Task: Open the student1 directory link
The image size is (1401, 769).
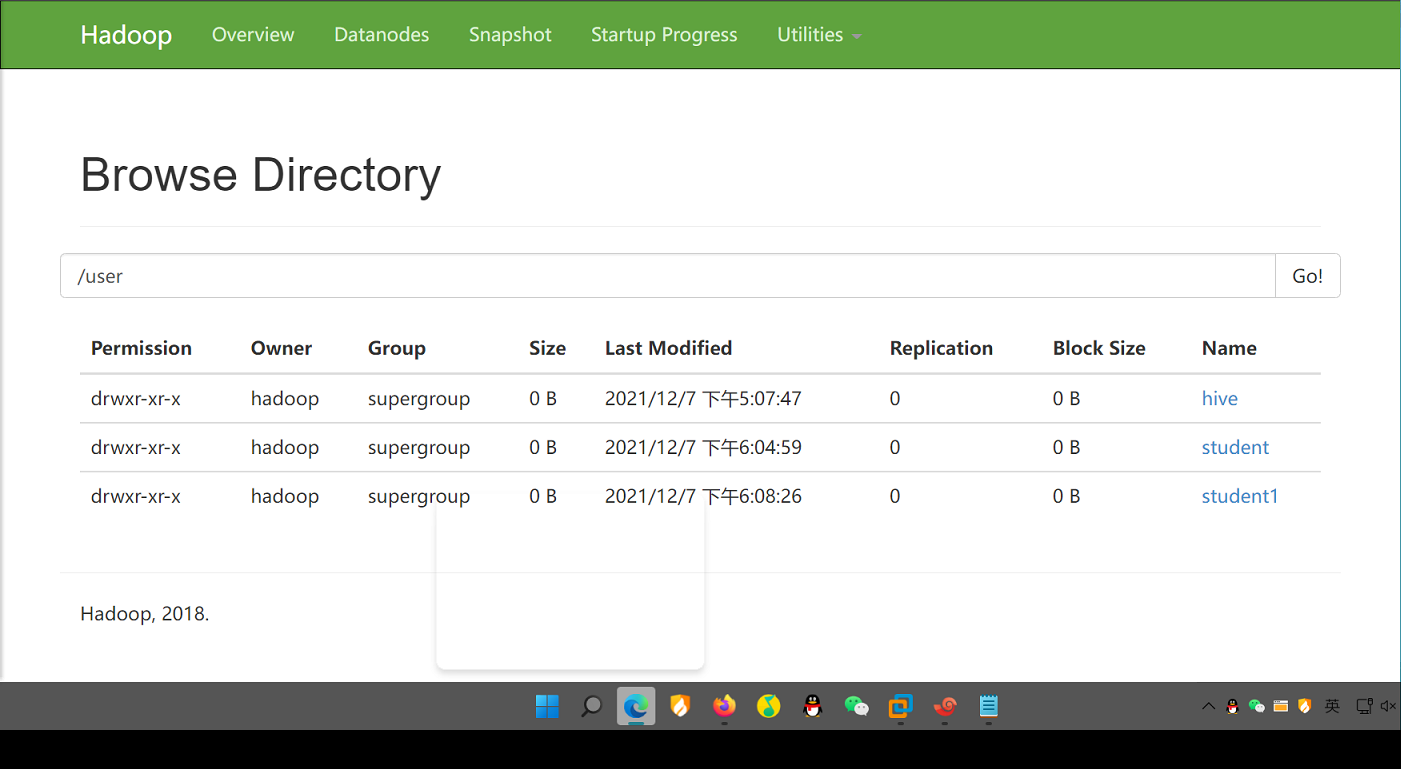Action: 1240,496
